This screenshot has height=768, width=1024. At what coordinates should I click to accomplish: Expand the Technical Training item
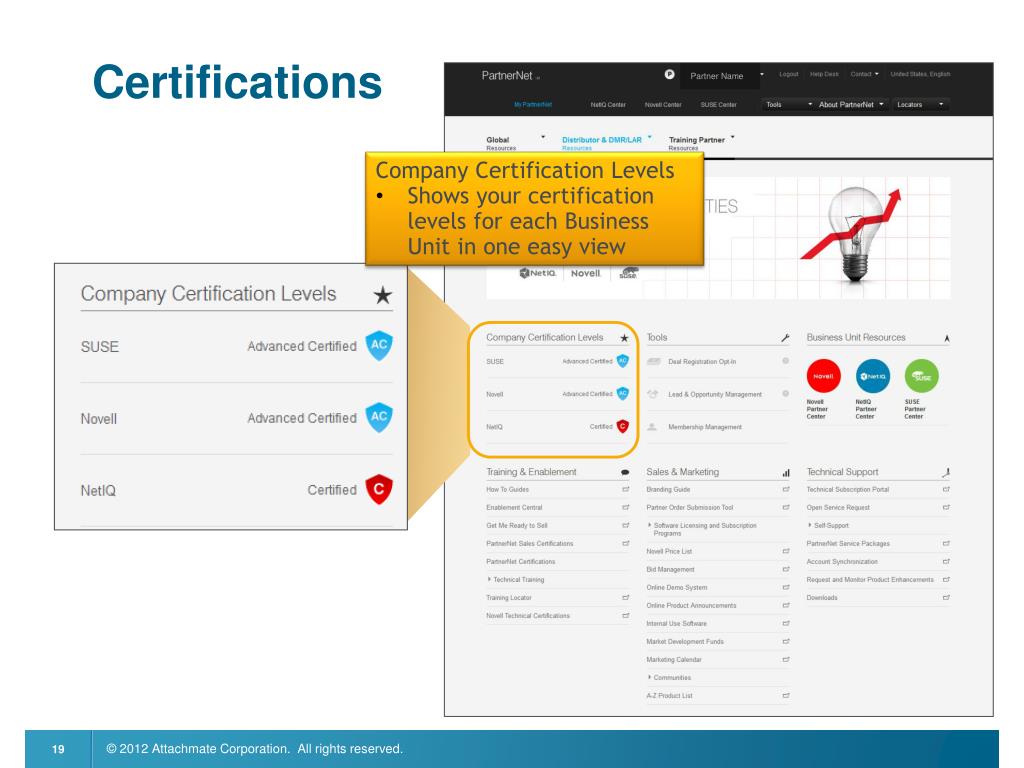516,580
